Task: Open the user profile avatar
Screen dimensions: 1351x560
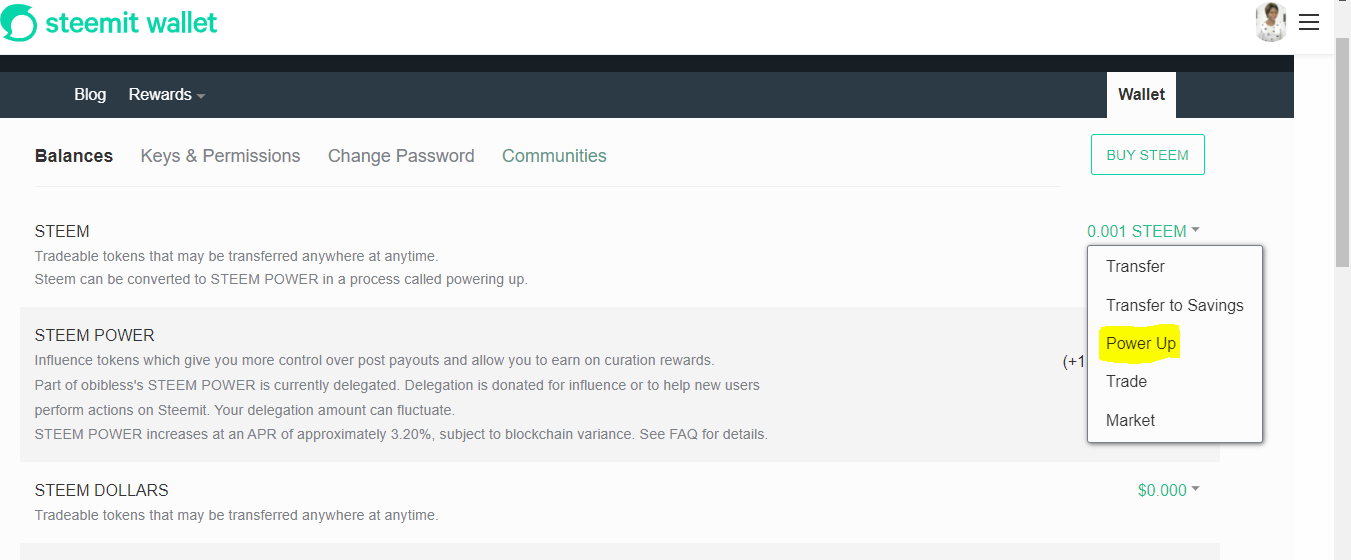Action: click(x=1270, y=22)
